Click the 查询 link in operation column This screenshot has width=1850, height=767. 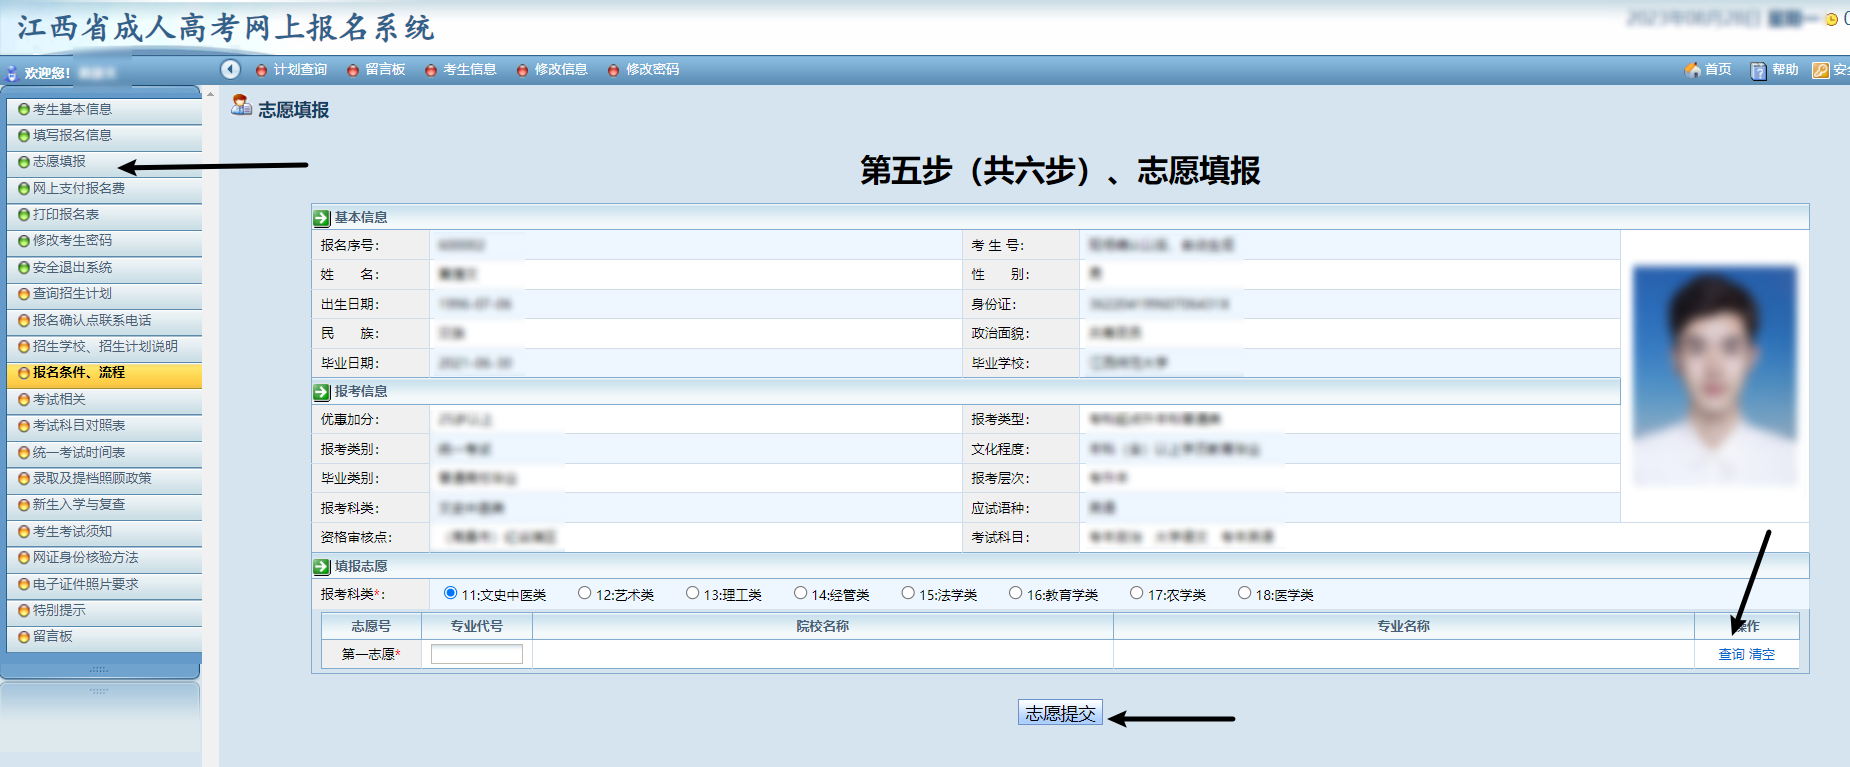(1731, 654)
